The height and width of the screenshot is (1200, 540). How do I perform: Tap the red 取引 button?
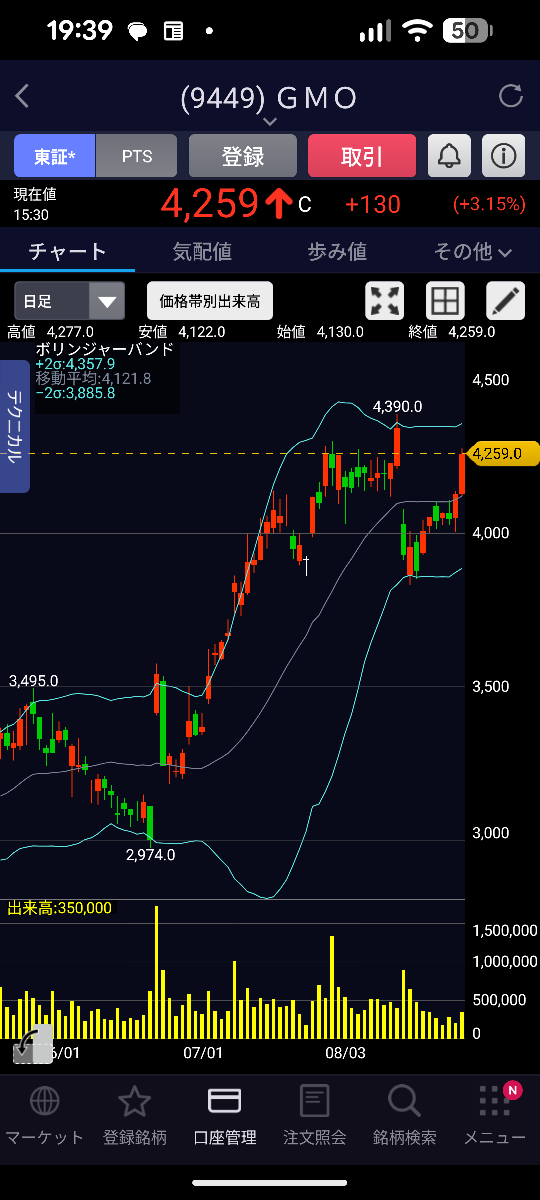361,156
